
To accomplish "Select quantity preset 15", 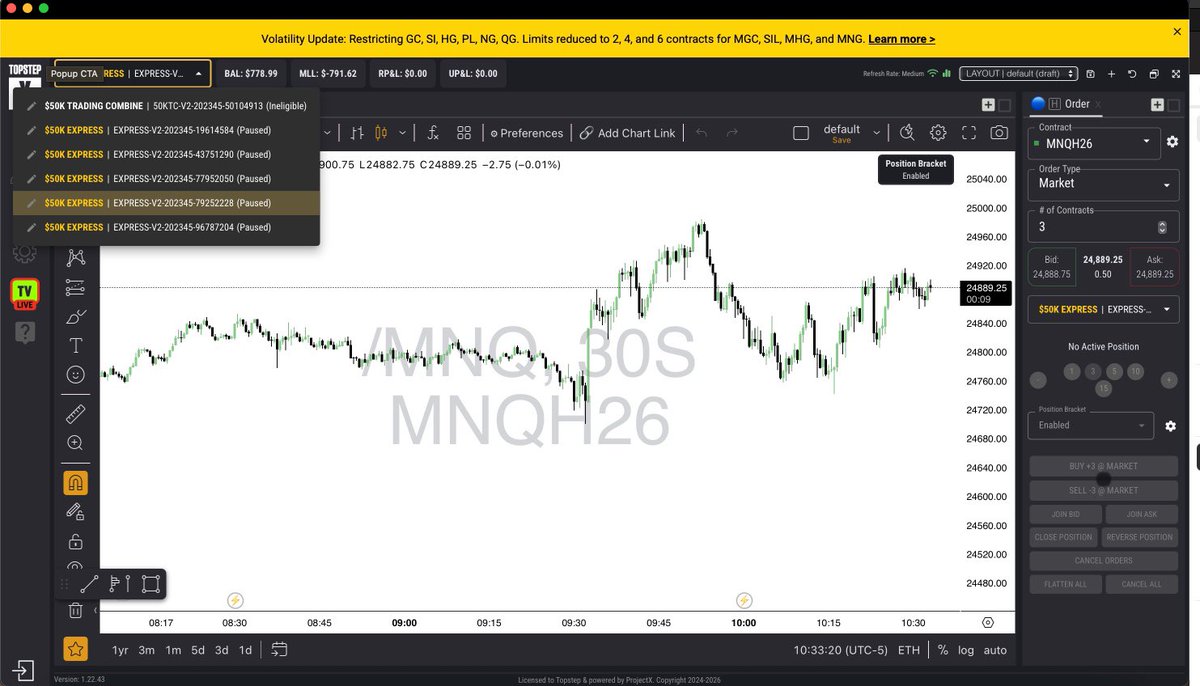I will pyautogui.click(x=1103, y=388).
